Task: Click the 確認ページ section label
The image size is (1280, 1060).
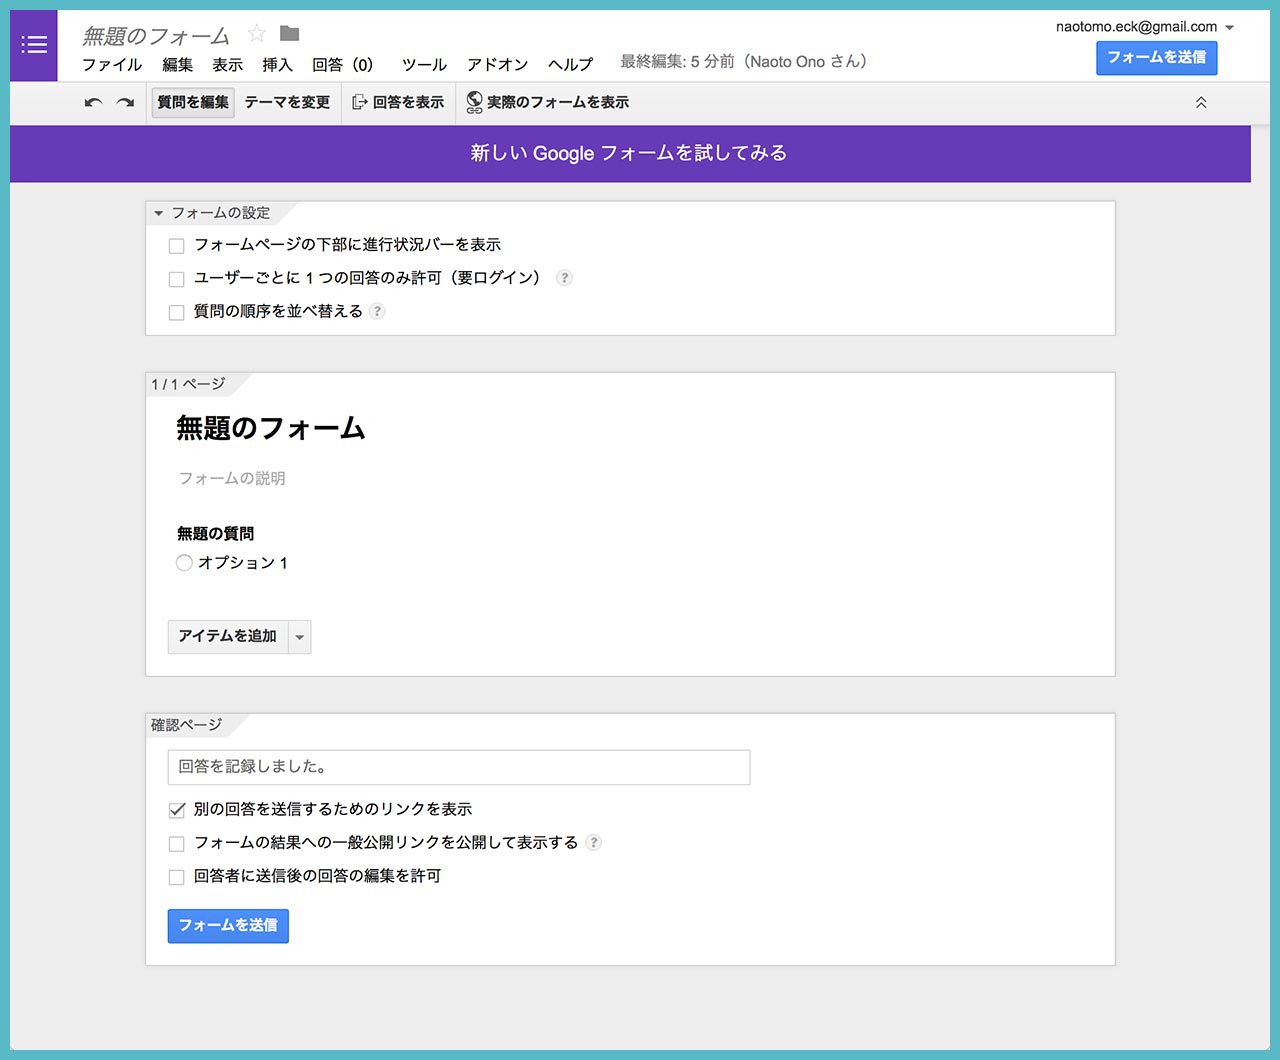Action: [x=186, y=725]
